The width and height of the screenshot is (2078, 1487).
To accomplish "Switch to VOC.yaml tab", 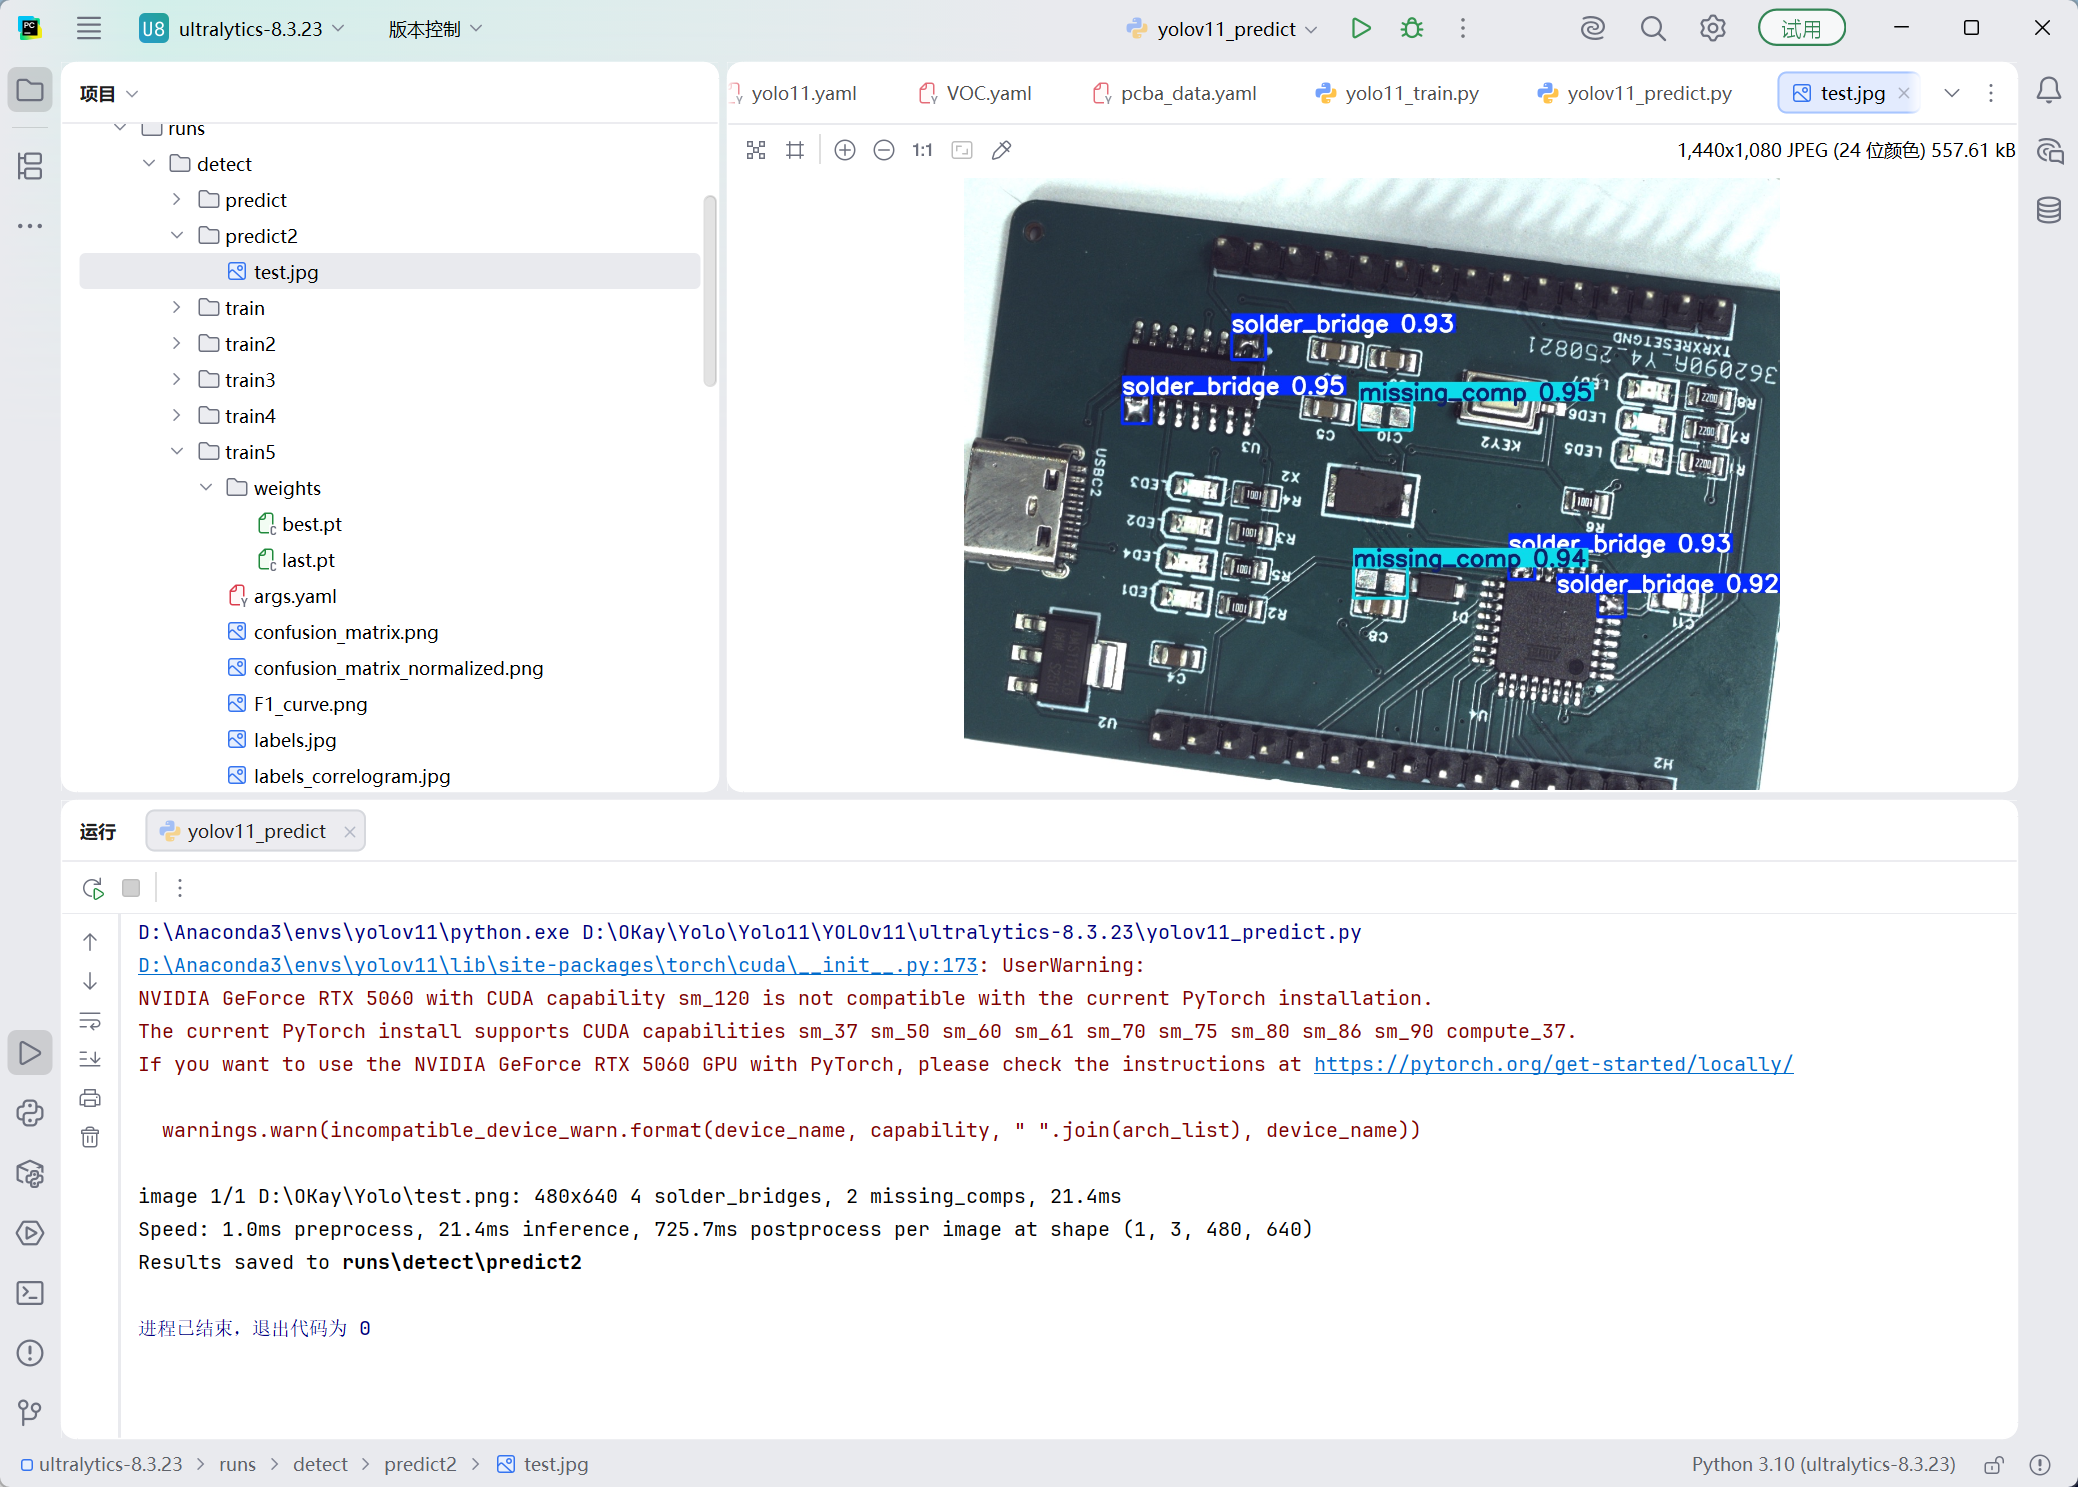I will (976, 93).
